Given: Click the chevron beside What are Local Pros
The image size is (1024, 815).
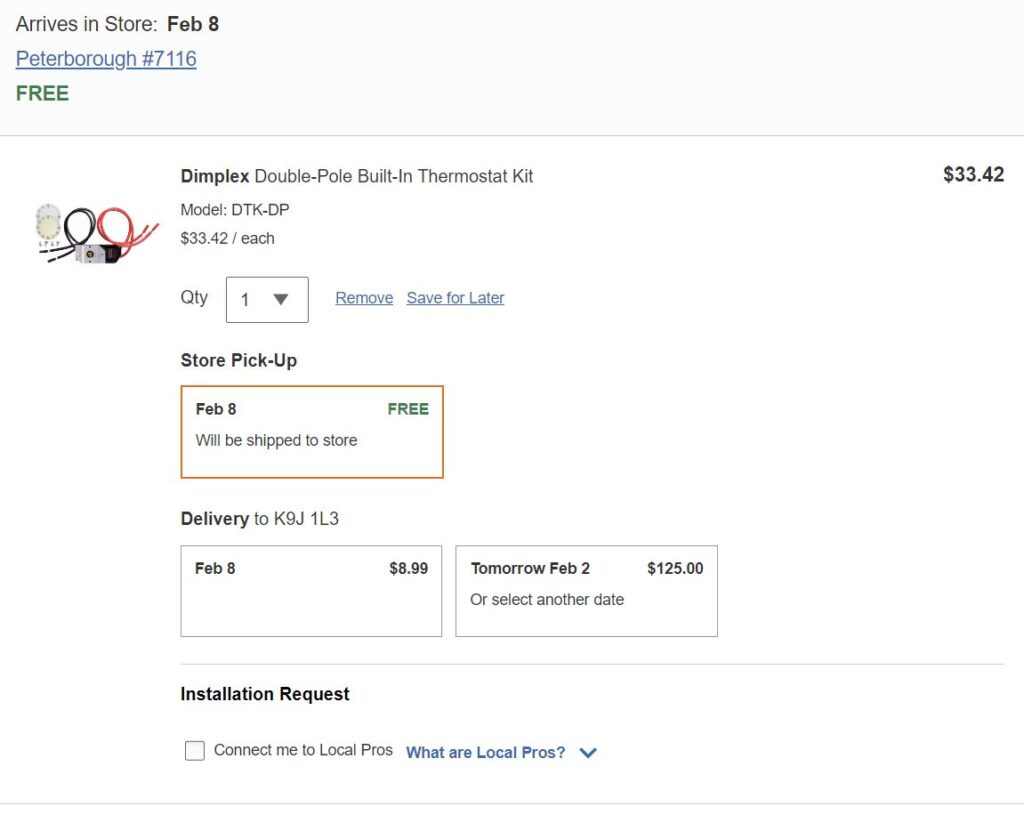Looking at the screenshot, I should point(588,752).
